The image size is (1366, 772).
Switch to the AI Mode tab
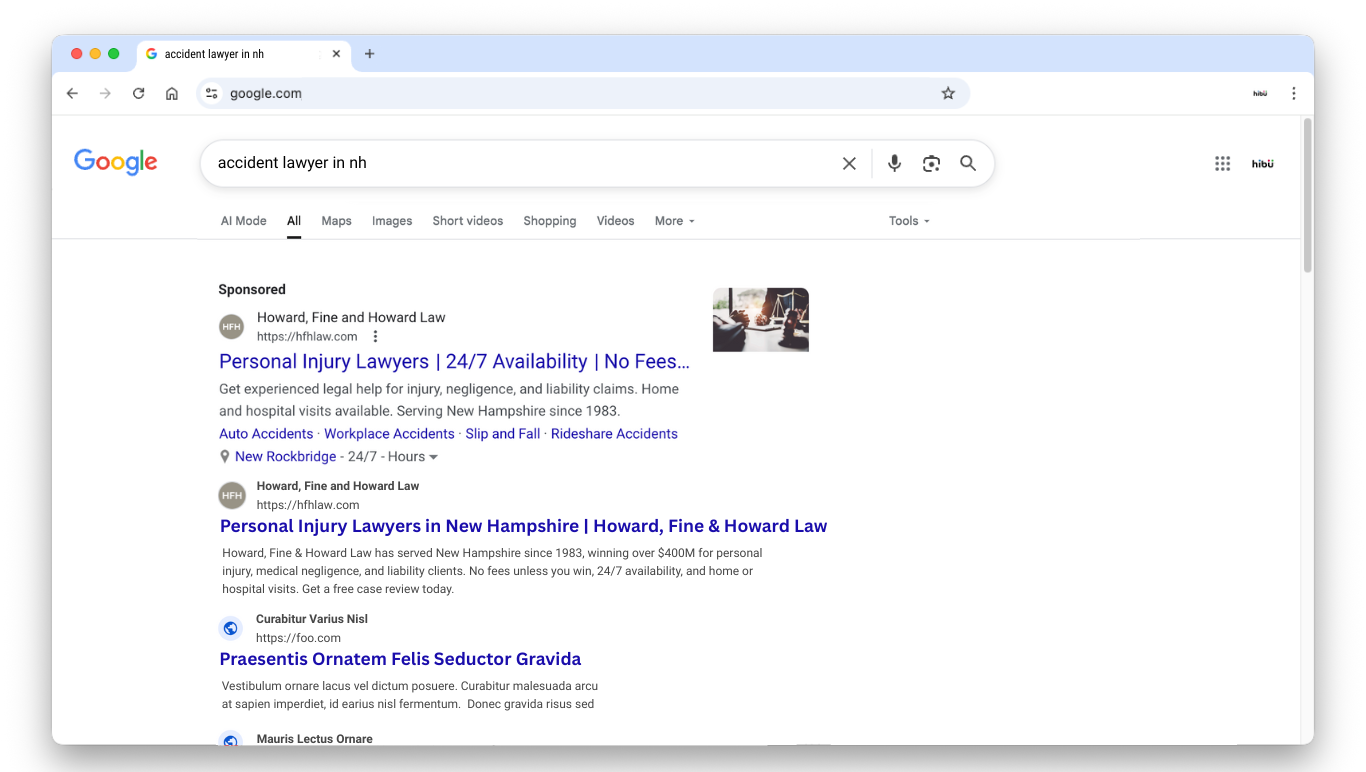tap(243, 221)
